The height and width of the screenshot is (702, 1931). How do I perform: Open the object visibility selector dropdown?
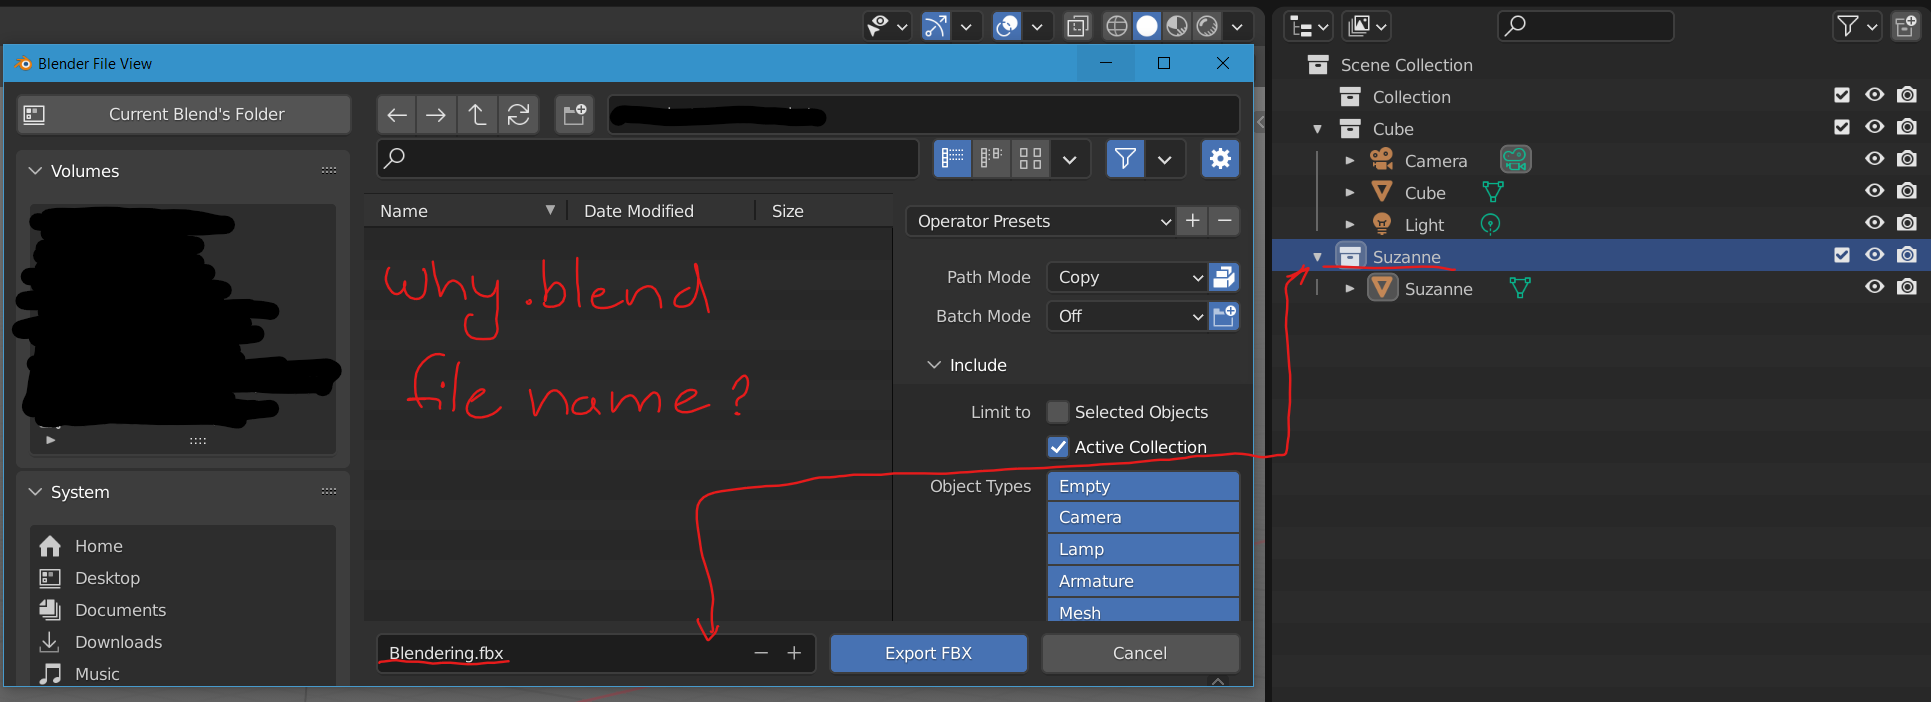click(886, 26)
